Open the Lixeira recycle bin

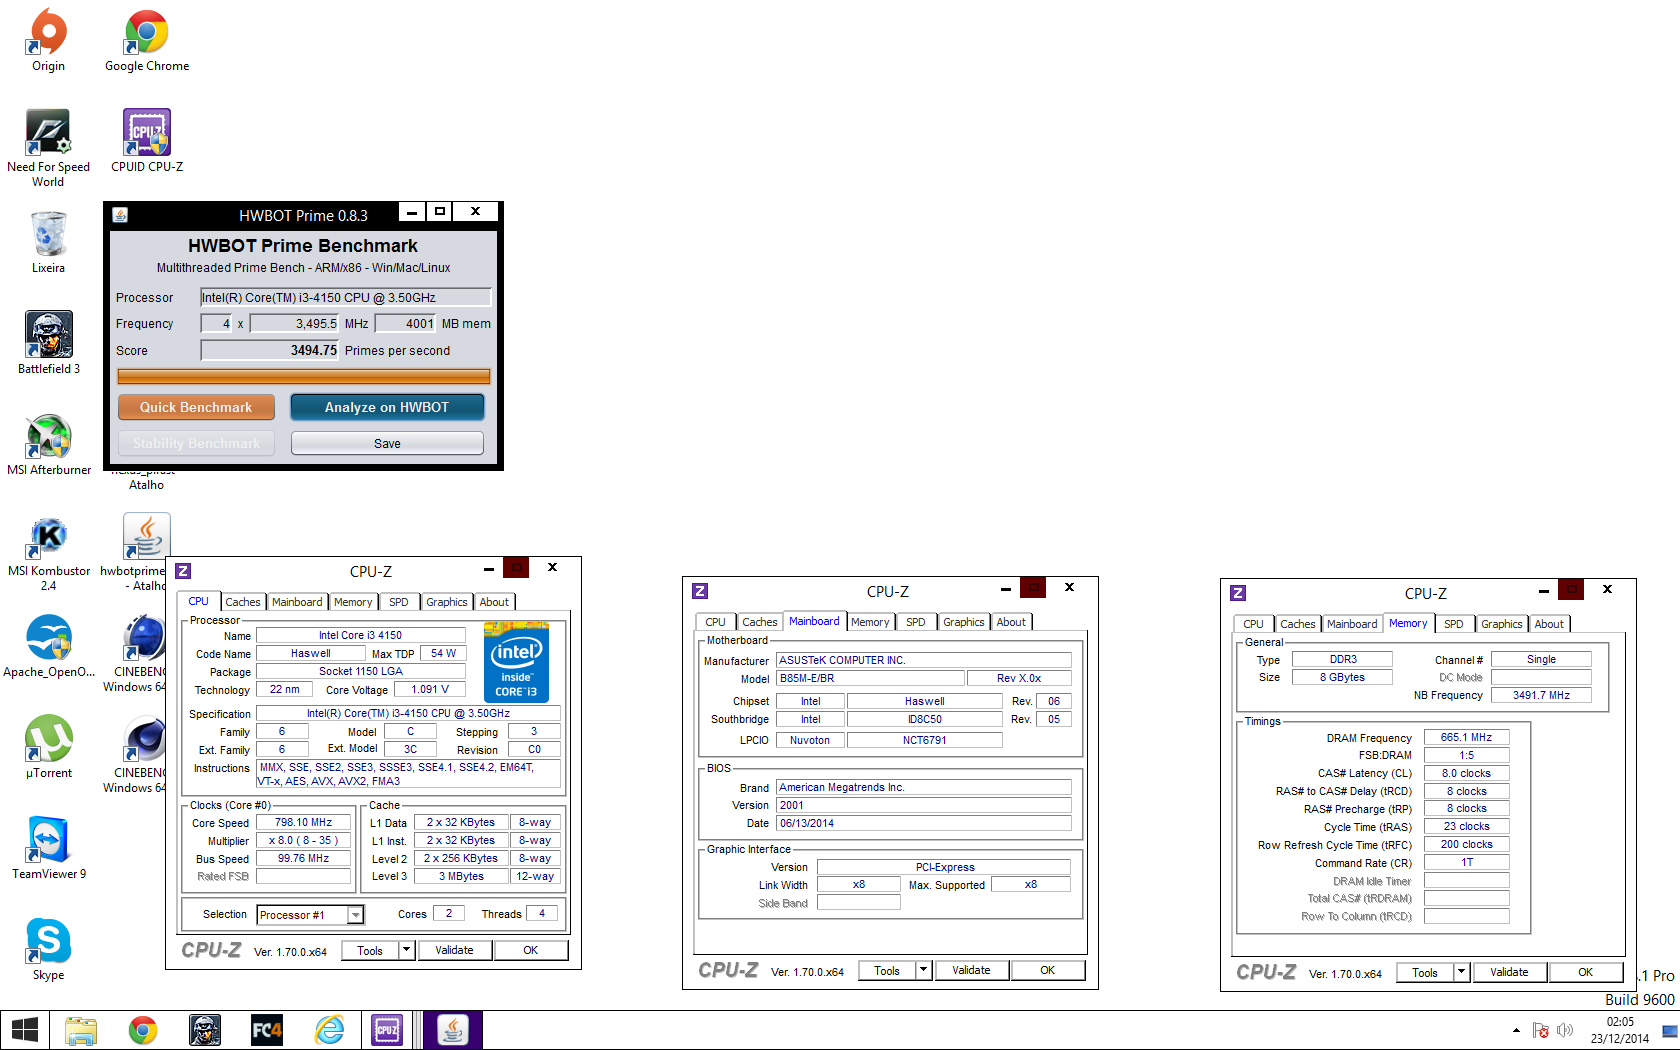click(48, 242)
